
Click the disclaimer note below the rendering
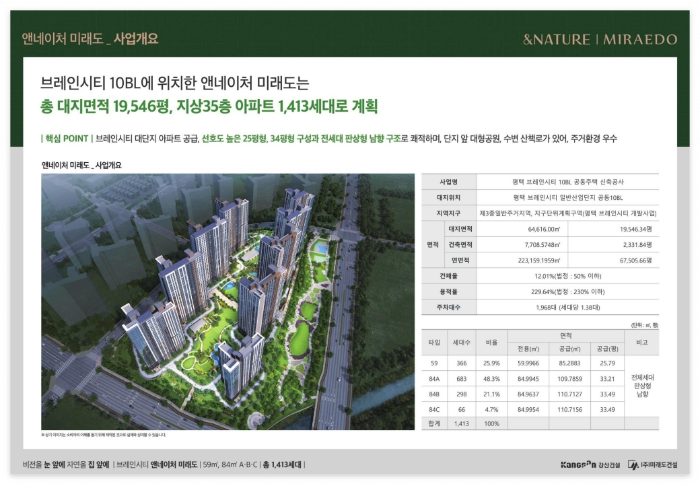pos(103,434)
